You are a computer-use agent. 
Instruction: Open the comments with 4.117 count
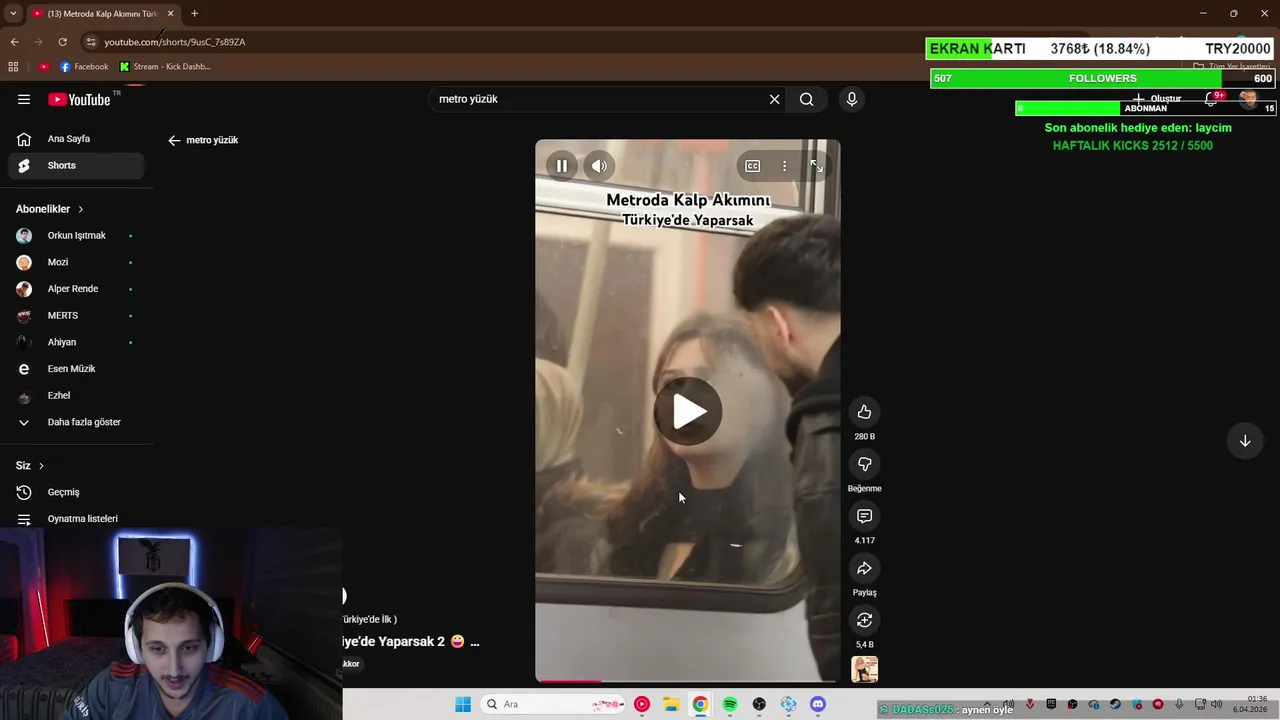point(865,516)
